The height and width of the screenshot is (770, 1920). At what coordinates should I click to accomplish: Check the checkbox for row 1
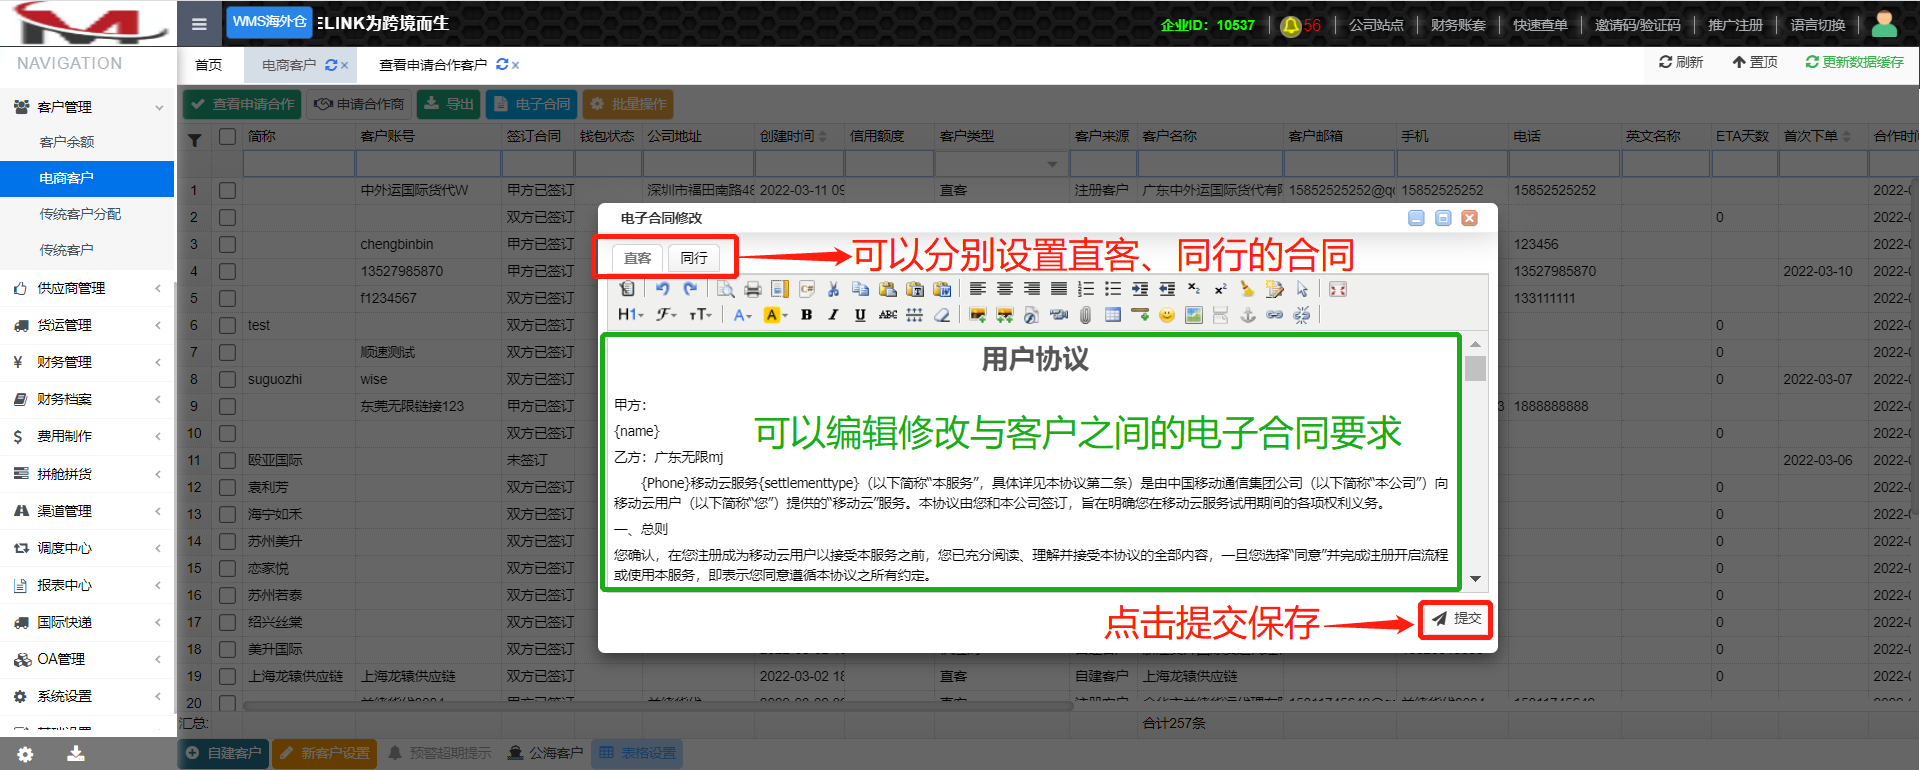click(x=228, y=190)
